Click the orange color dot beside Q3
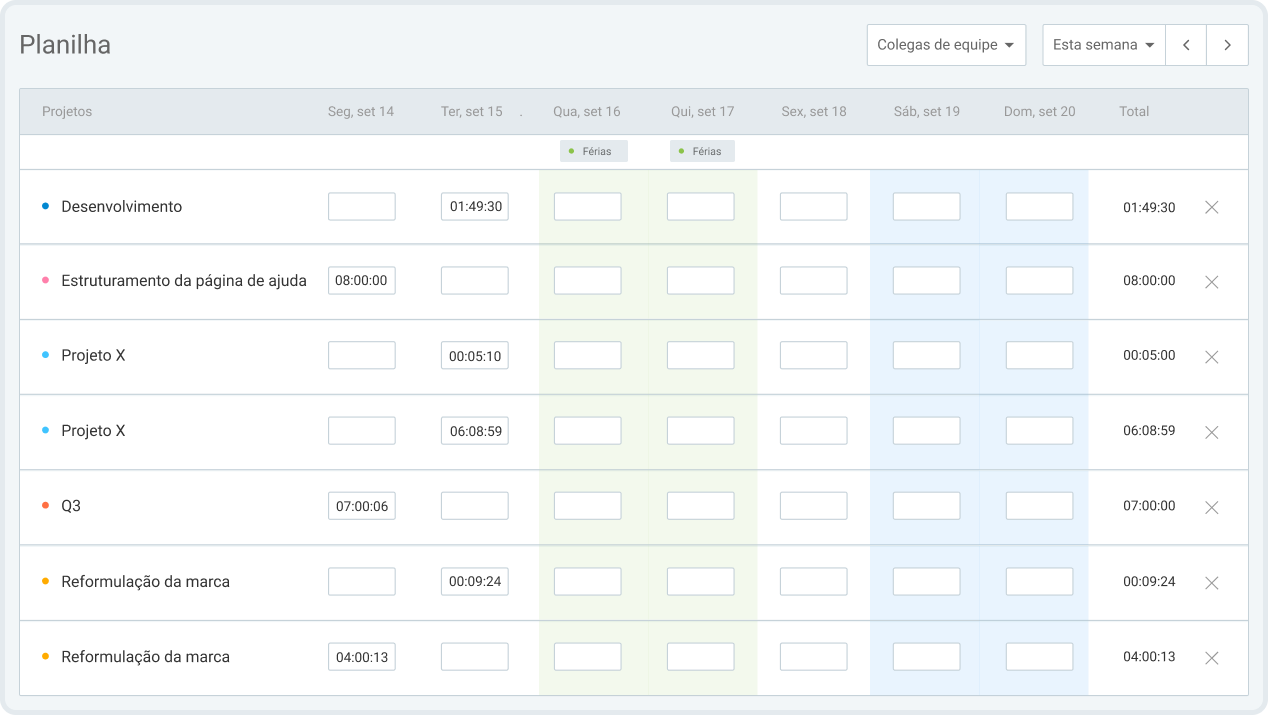1268x715 pixels. (x=45, y=506)
